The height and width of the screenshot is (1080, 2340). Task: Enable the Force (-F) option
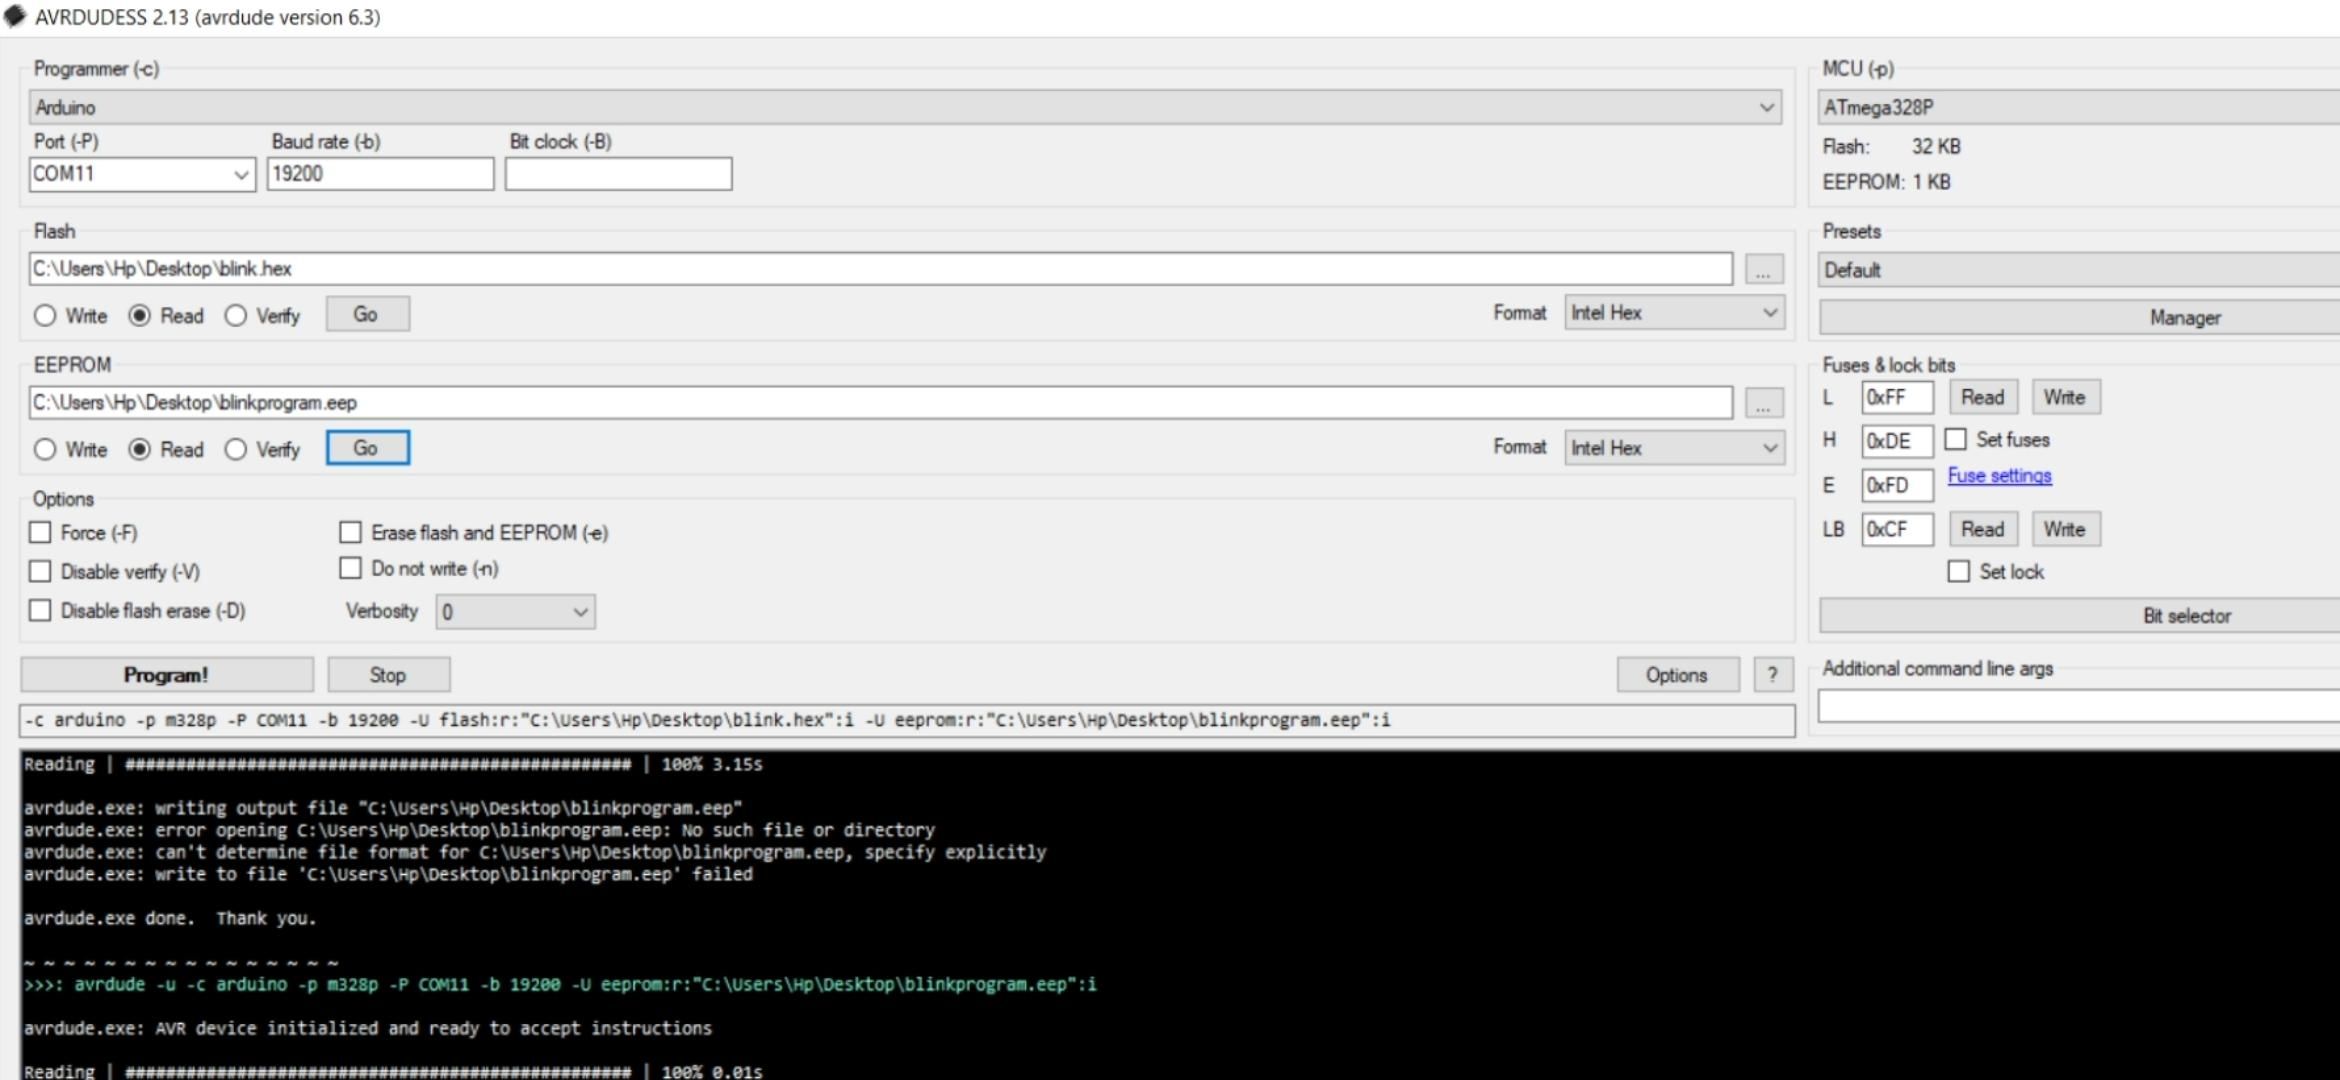click(40, 532)
